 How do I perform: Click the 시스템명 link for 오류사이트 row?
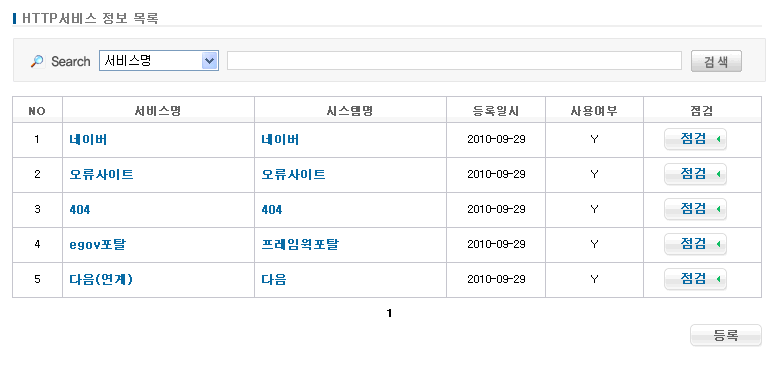(x=294, y=174)
